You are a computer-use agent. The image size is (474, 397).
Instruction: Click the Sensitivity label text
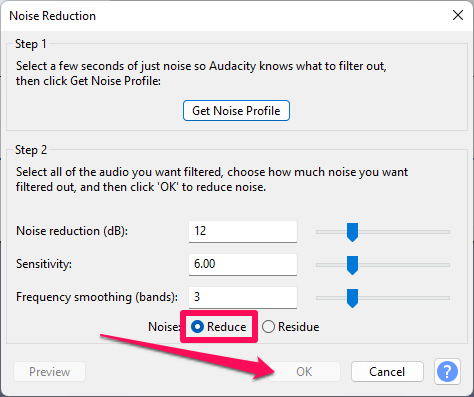point(44,264)
